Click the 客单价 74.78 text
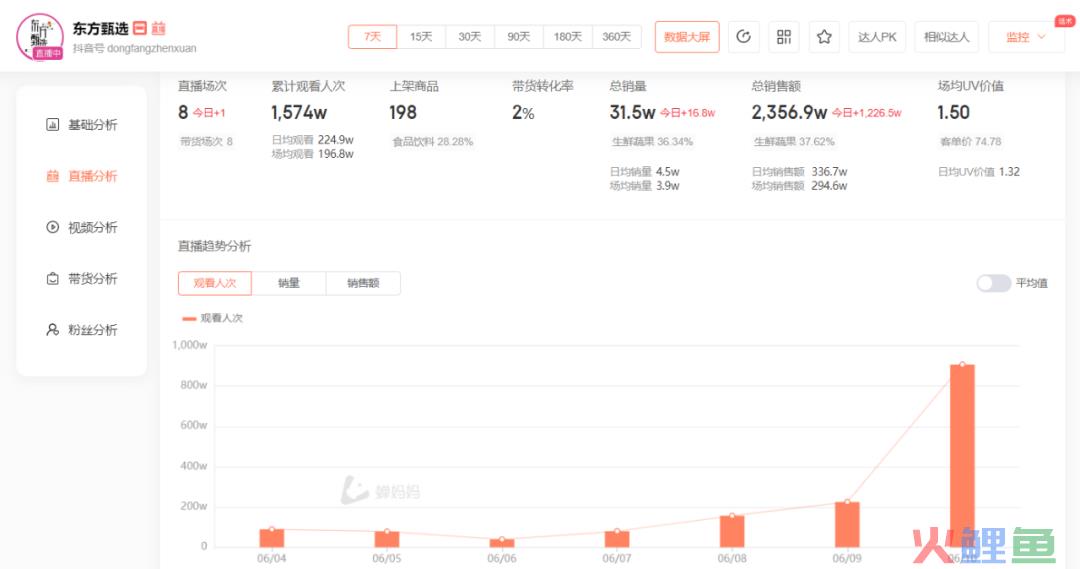 pyautogui.click(x=970, y=142)
